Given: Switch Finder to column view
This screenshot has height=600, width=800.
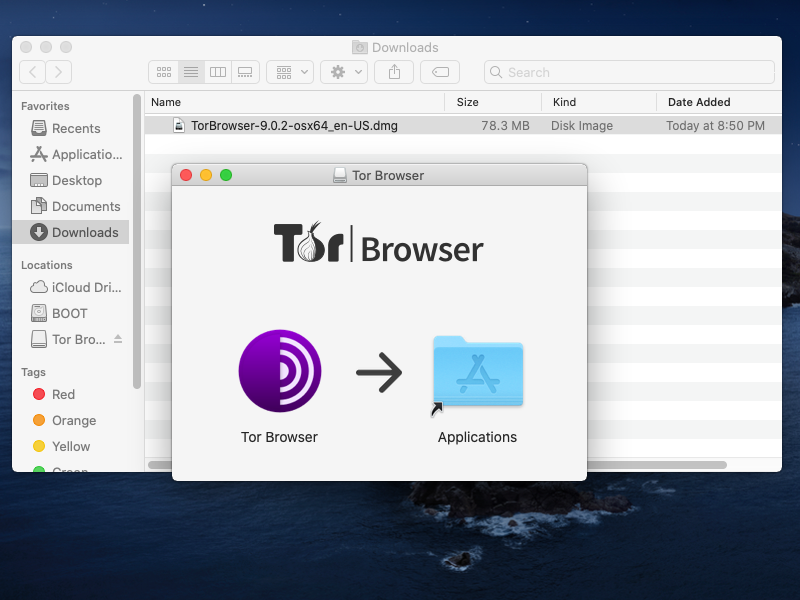Looking at the screenshot, I should [x=218, y=72].
